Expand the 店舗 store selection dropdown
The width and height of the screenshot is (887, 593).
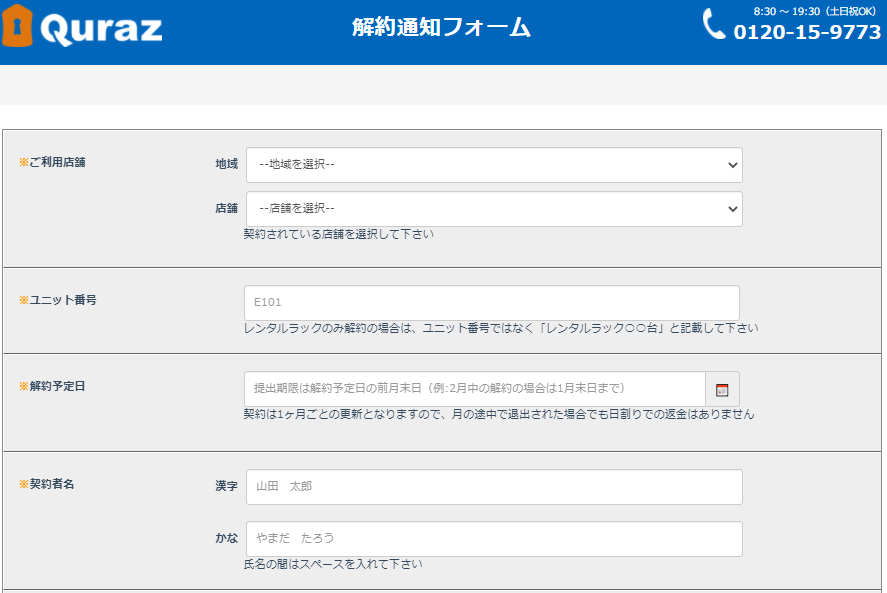pos(494,209)
